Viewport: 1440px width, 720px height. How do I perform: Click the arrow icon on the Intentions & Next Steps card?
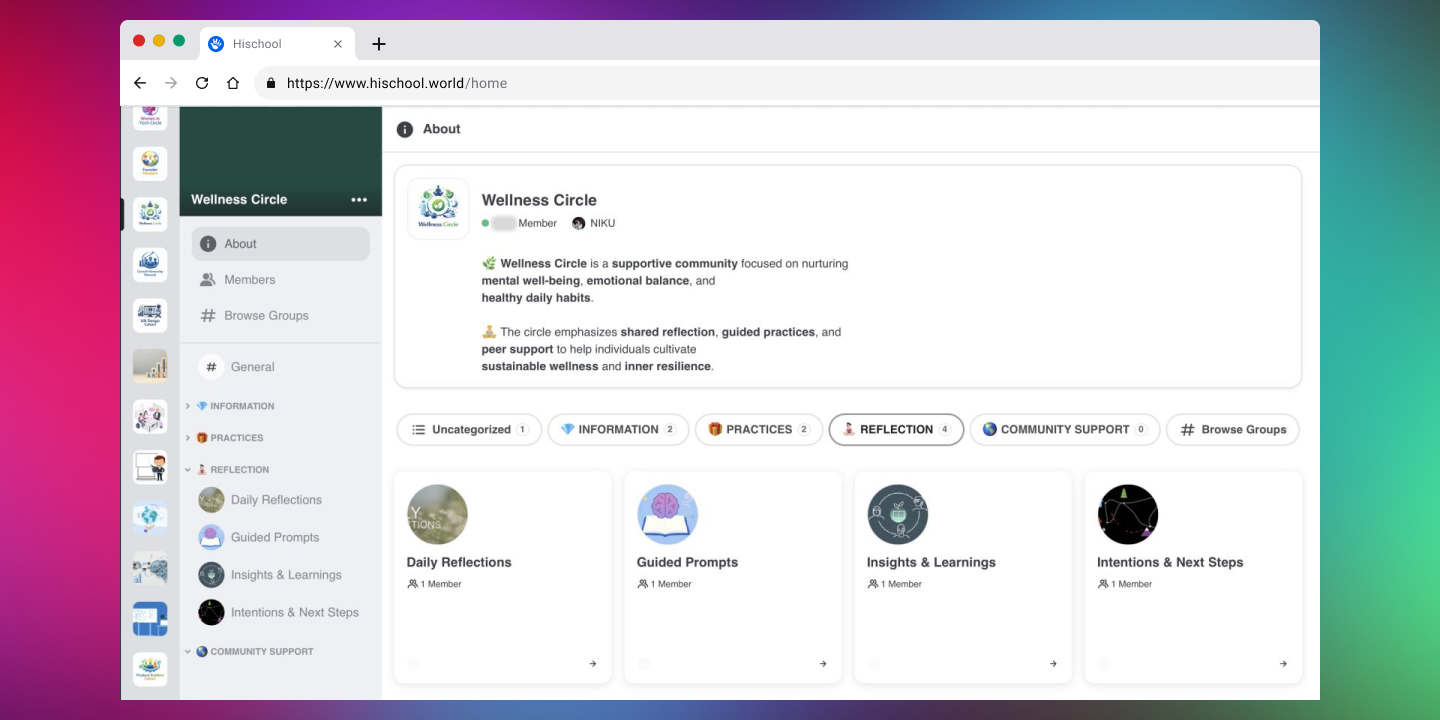(x=1283, y=664)
